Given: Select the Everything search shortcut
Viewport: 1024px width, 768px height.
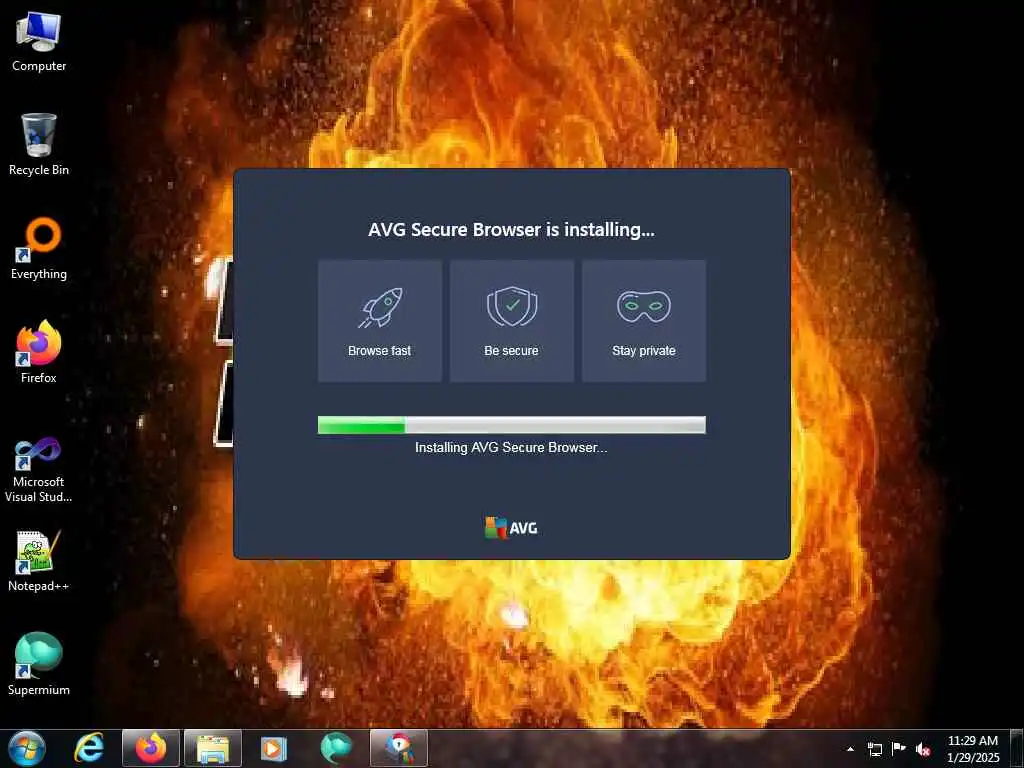Looking at the screenshot, I should click(39, 249).
